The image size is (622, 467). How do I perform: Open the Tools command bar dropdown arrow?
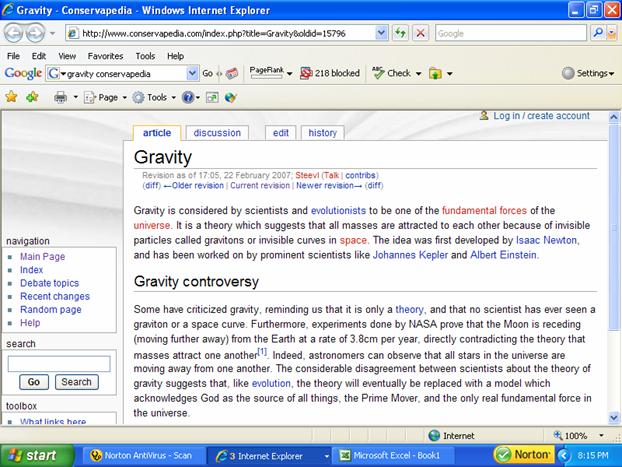173,98
